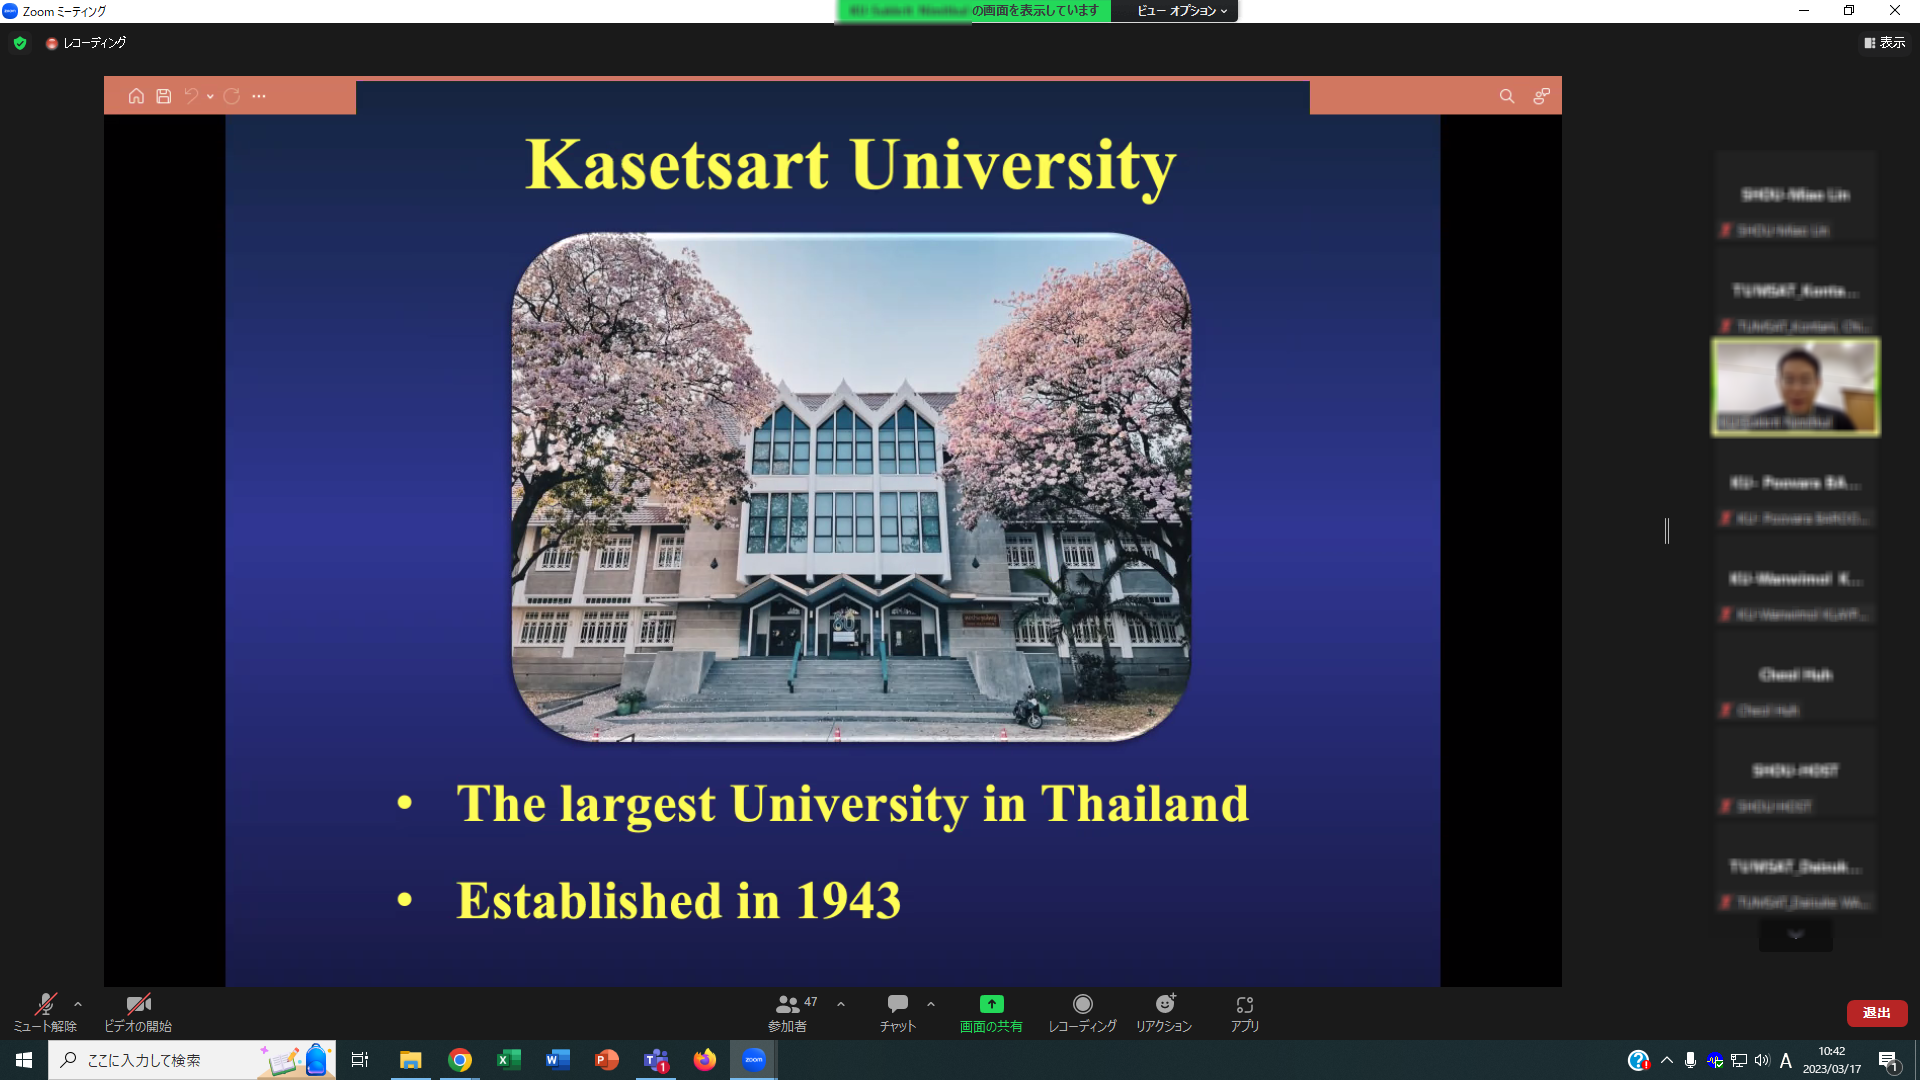The image size is (1920, 1080).
Task: Select the active speaker video thumbnail
Action: coord(1796,387)
